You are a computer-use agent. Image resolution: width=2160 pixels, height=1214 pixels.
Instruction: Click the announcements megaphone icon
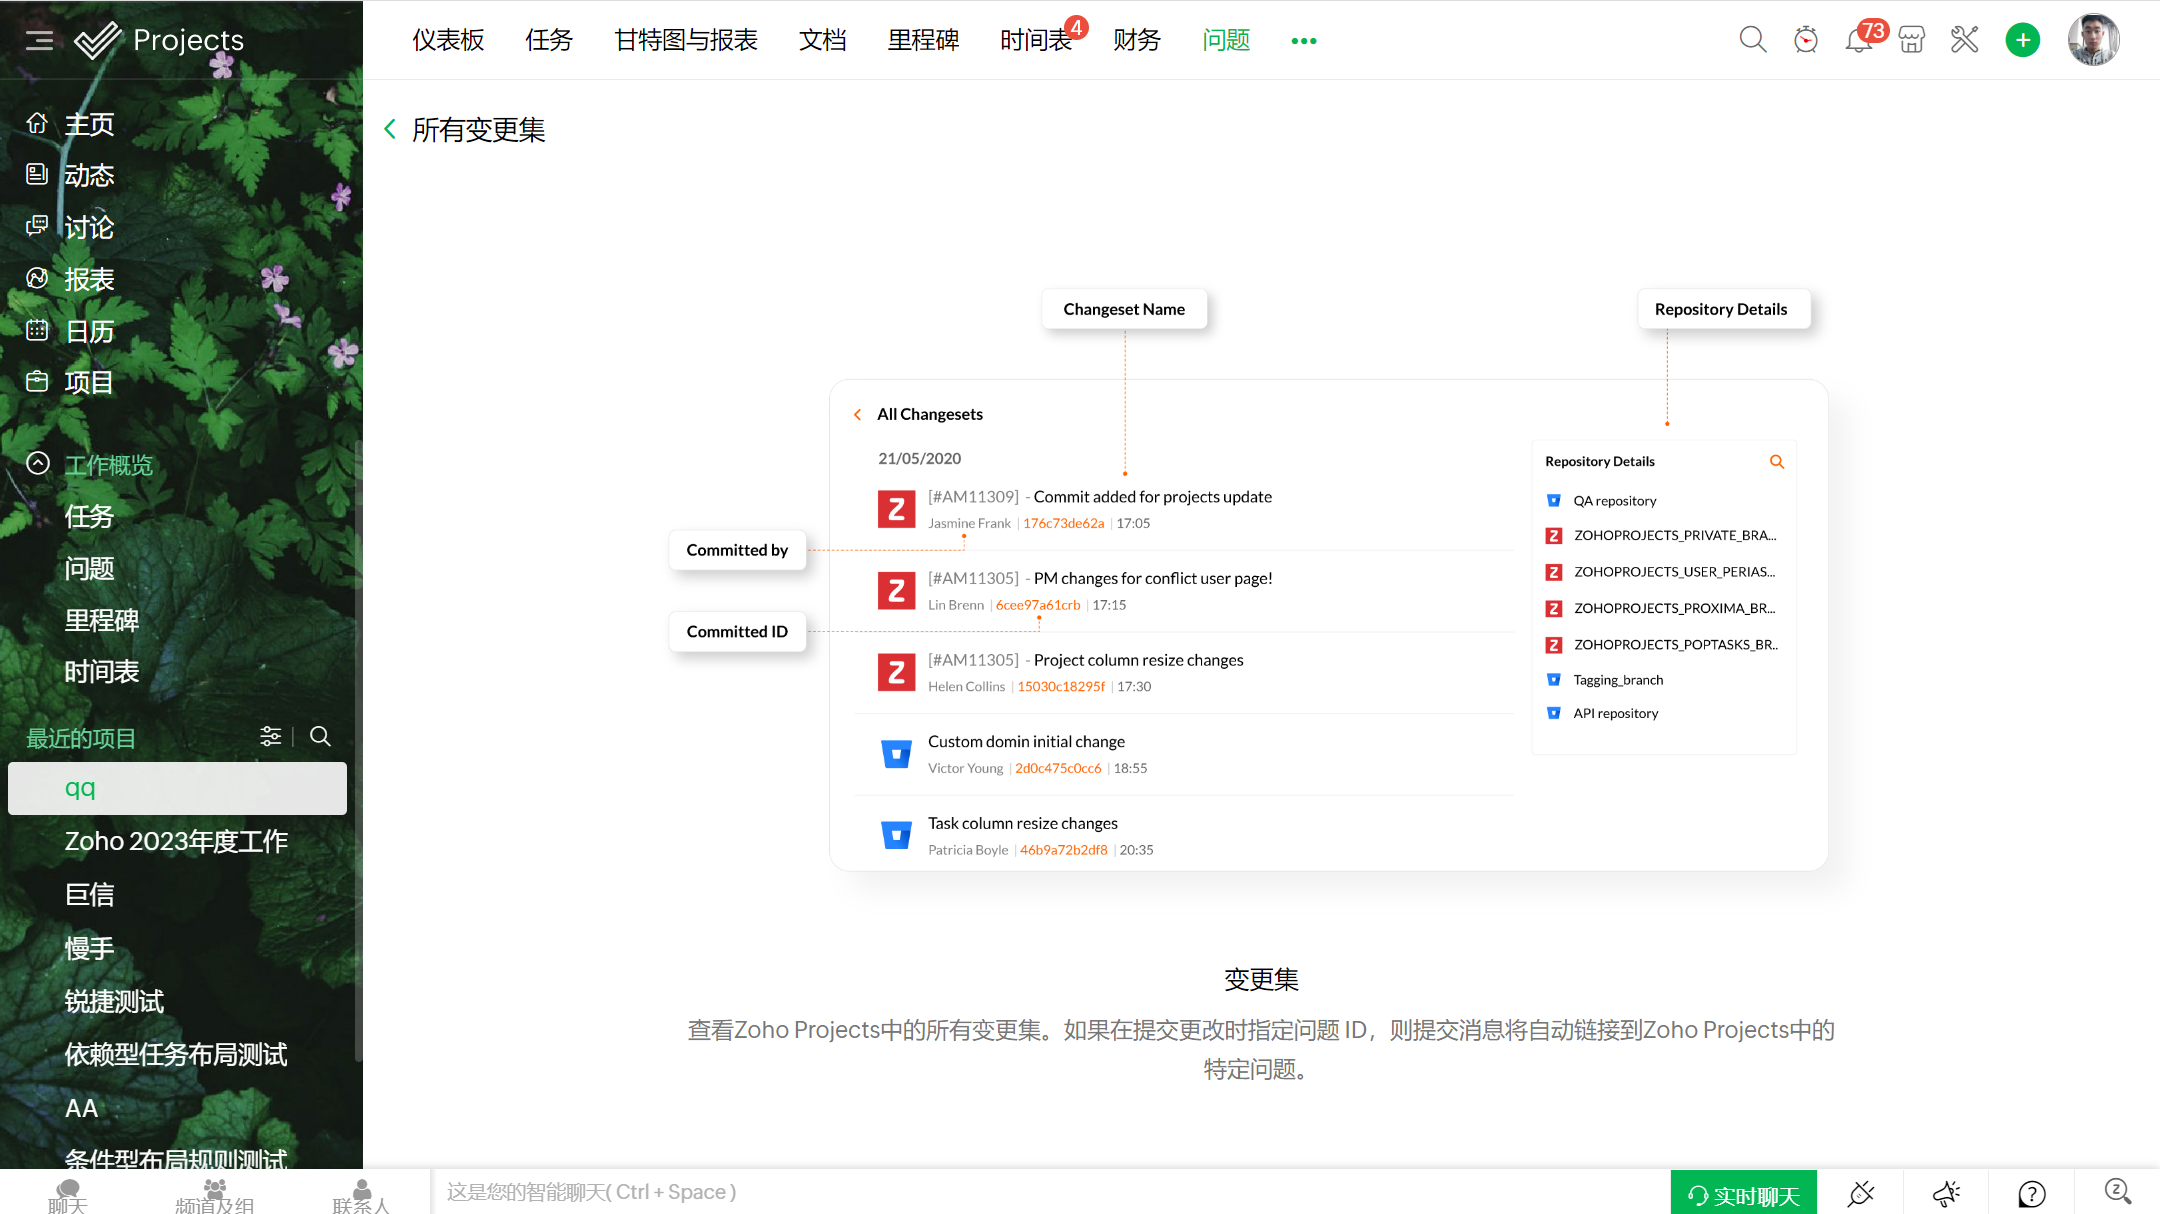click(x=1946, y=1193)
